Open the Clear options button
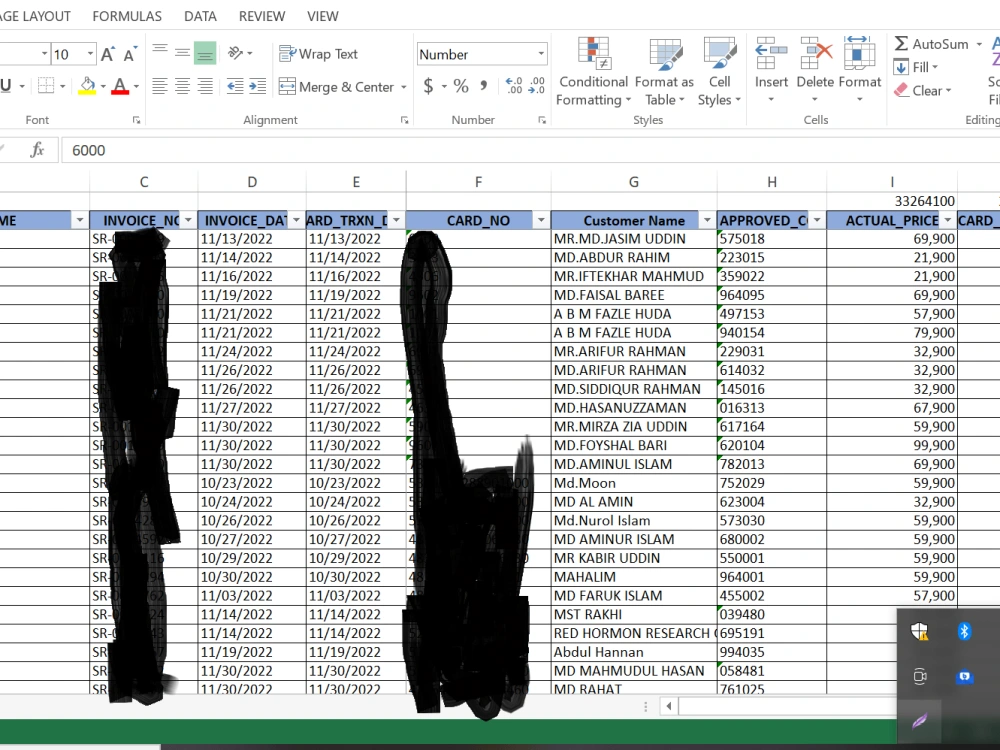 [923, 91]
